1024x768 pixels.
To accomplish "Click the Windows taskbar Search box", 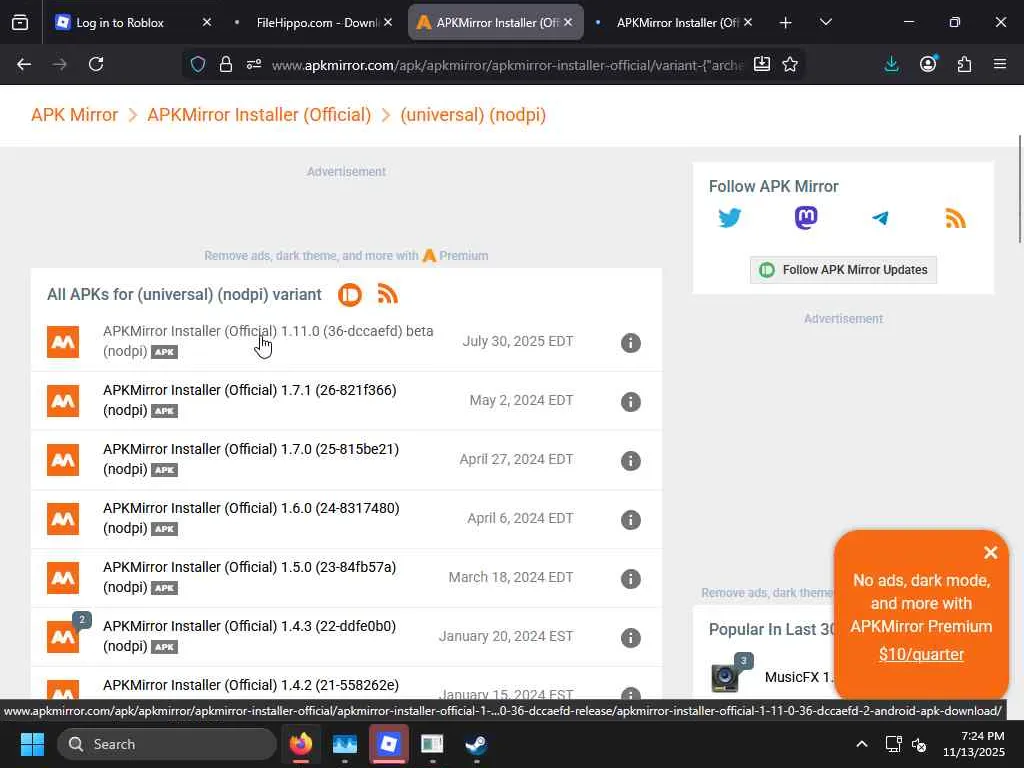I will [x=167, y=744].
